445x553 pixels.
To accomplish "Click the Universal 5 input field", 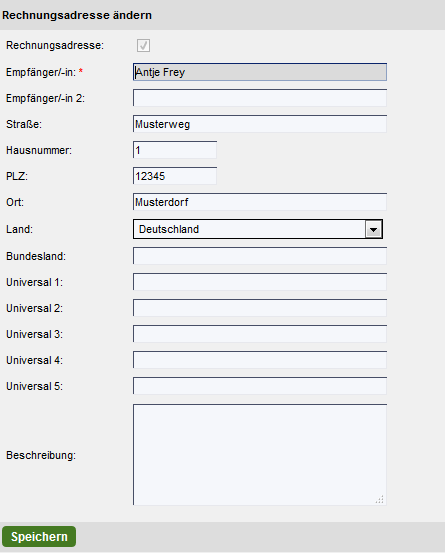I will tap(260, 386).
